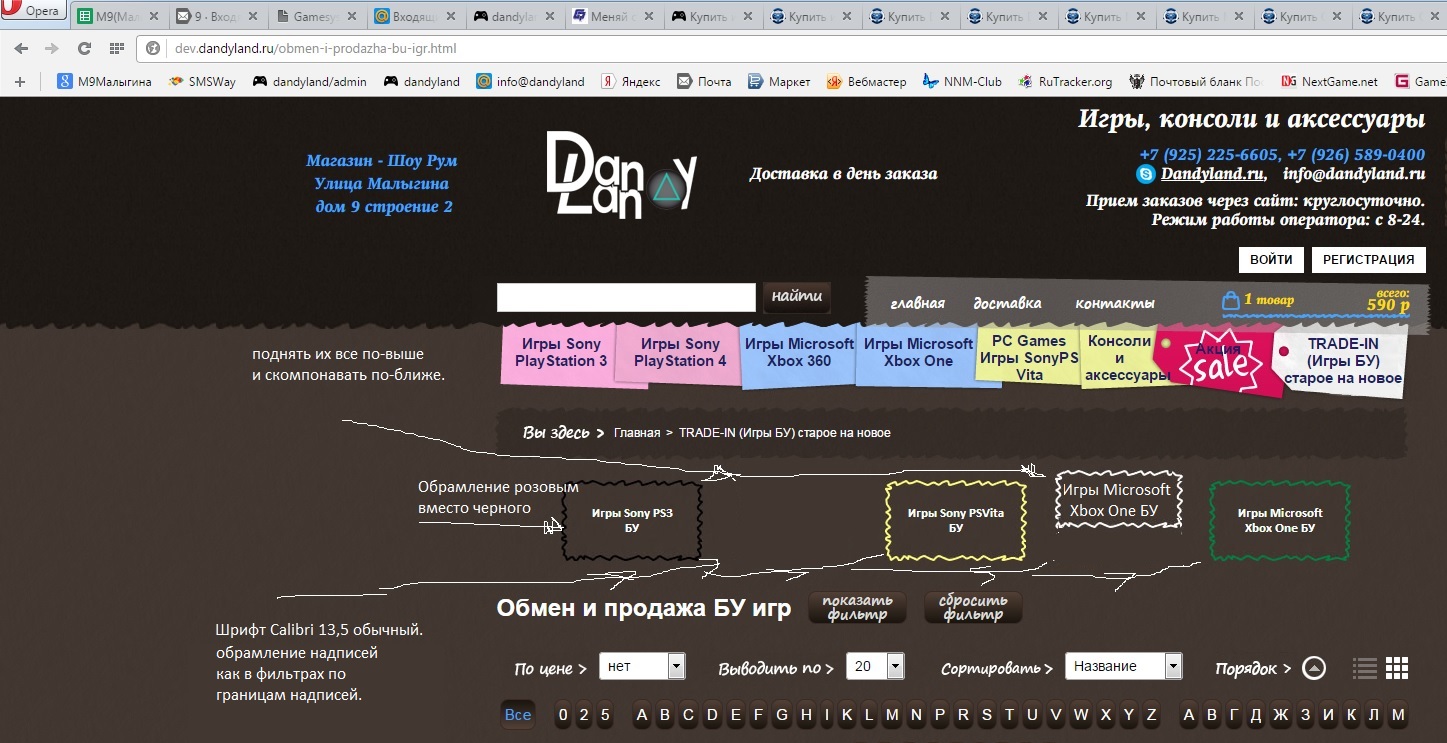Open the info@dandyland.ru email link
Viewport: 1447px width, 743px height.
click(x=1354, y=174)
